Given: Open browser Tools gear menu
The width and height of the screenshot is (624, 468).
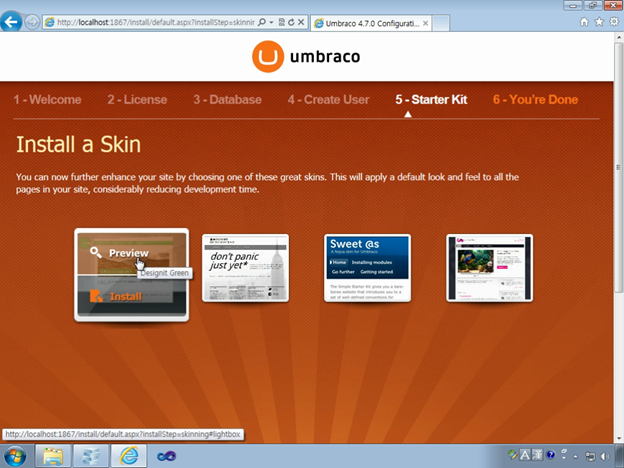Looking at the screenshot, I should [614, 22].
